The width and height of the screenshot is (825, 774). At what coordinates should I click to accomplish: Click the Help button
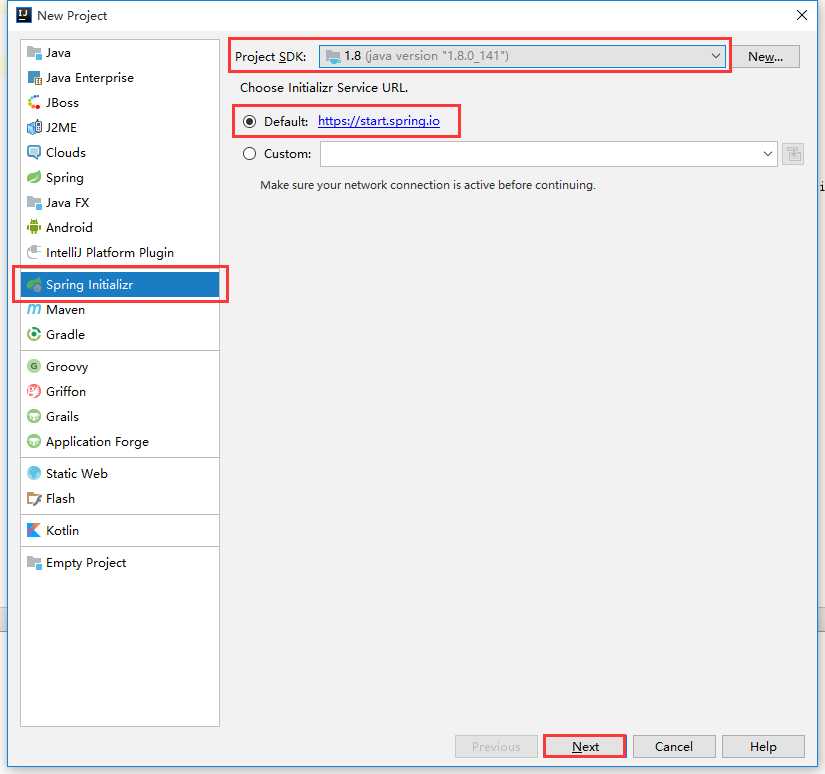(763, 747)
